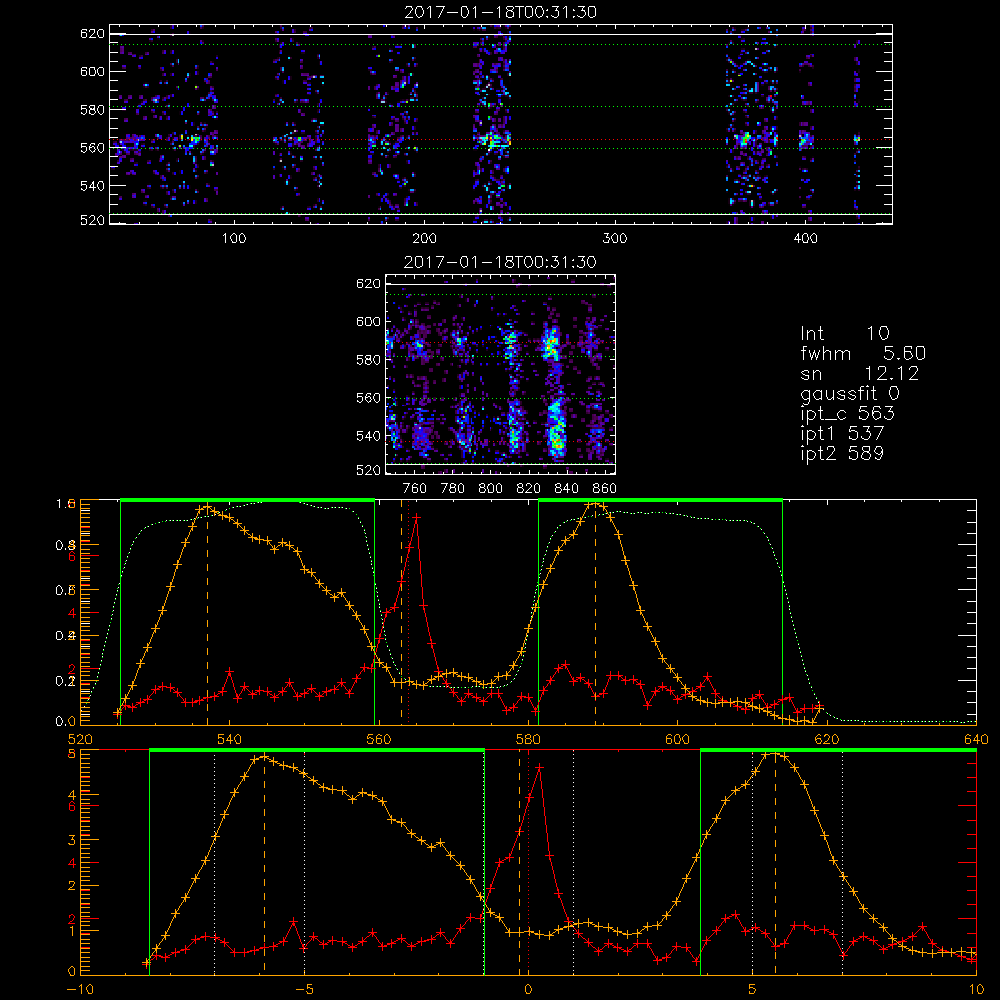The image size is (1000, 1000).
Task: Click the 820 tick label of the middle plot
Action: coord(529,489)
